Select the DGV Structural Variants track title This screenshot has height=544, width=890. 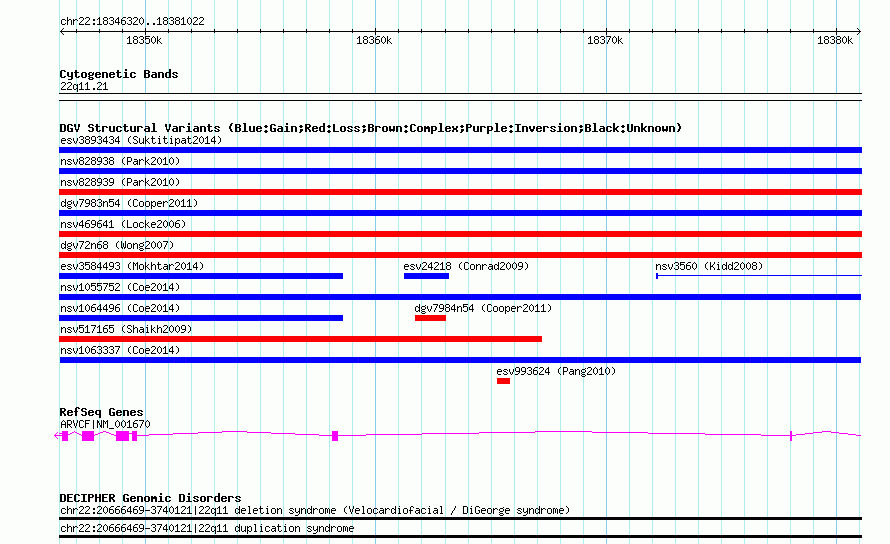(371, 128)
